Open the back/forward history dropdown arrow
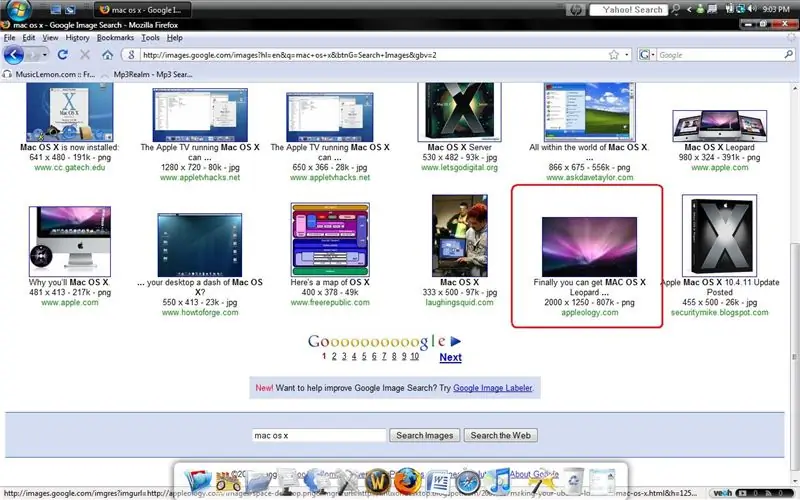 tap(45, 55)
